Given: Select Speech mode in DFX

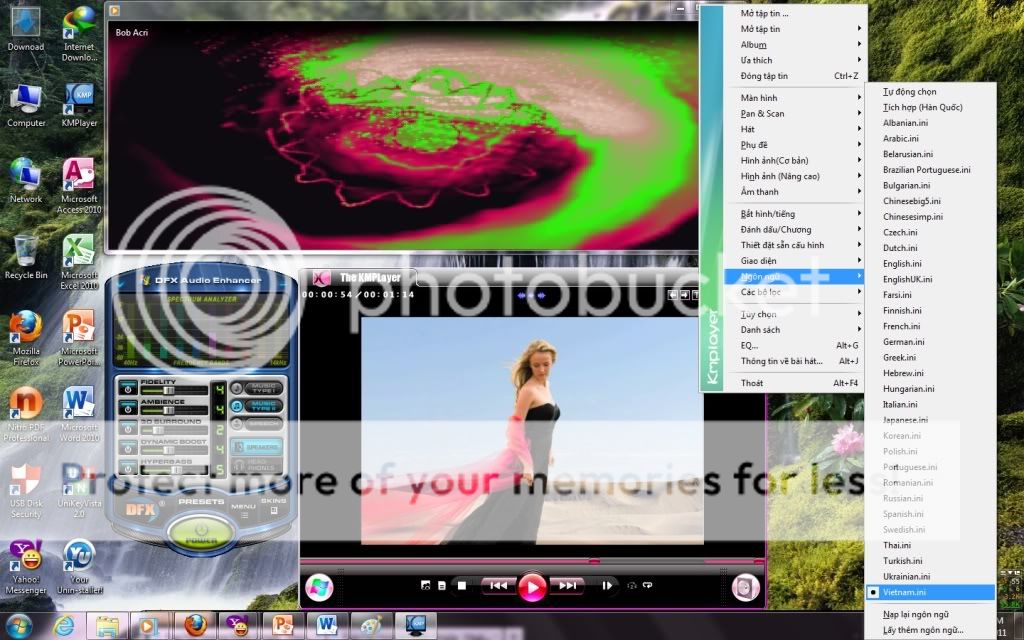Looking at the screenshot, I should [256, 424].
